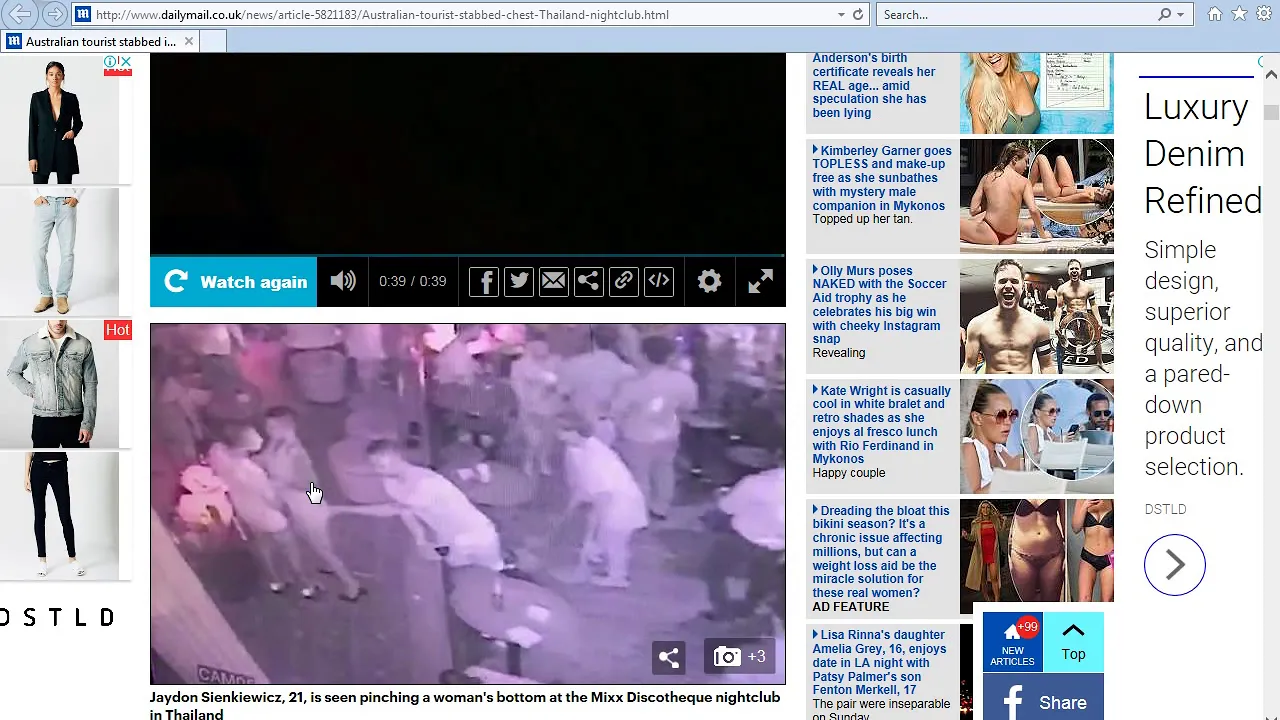This screenshot has height=720, width=1280.
Task: Share the nightclub image via share icon
Action: pos(669,657)
